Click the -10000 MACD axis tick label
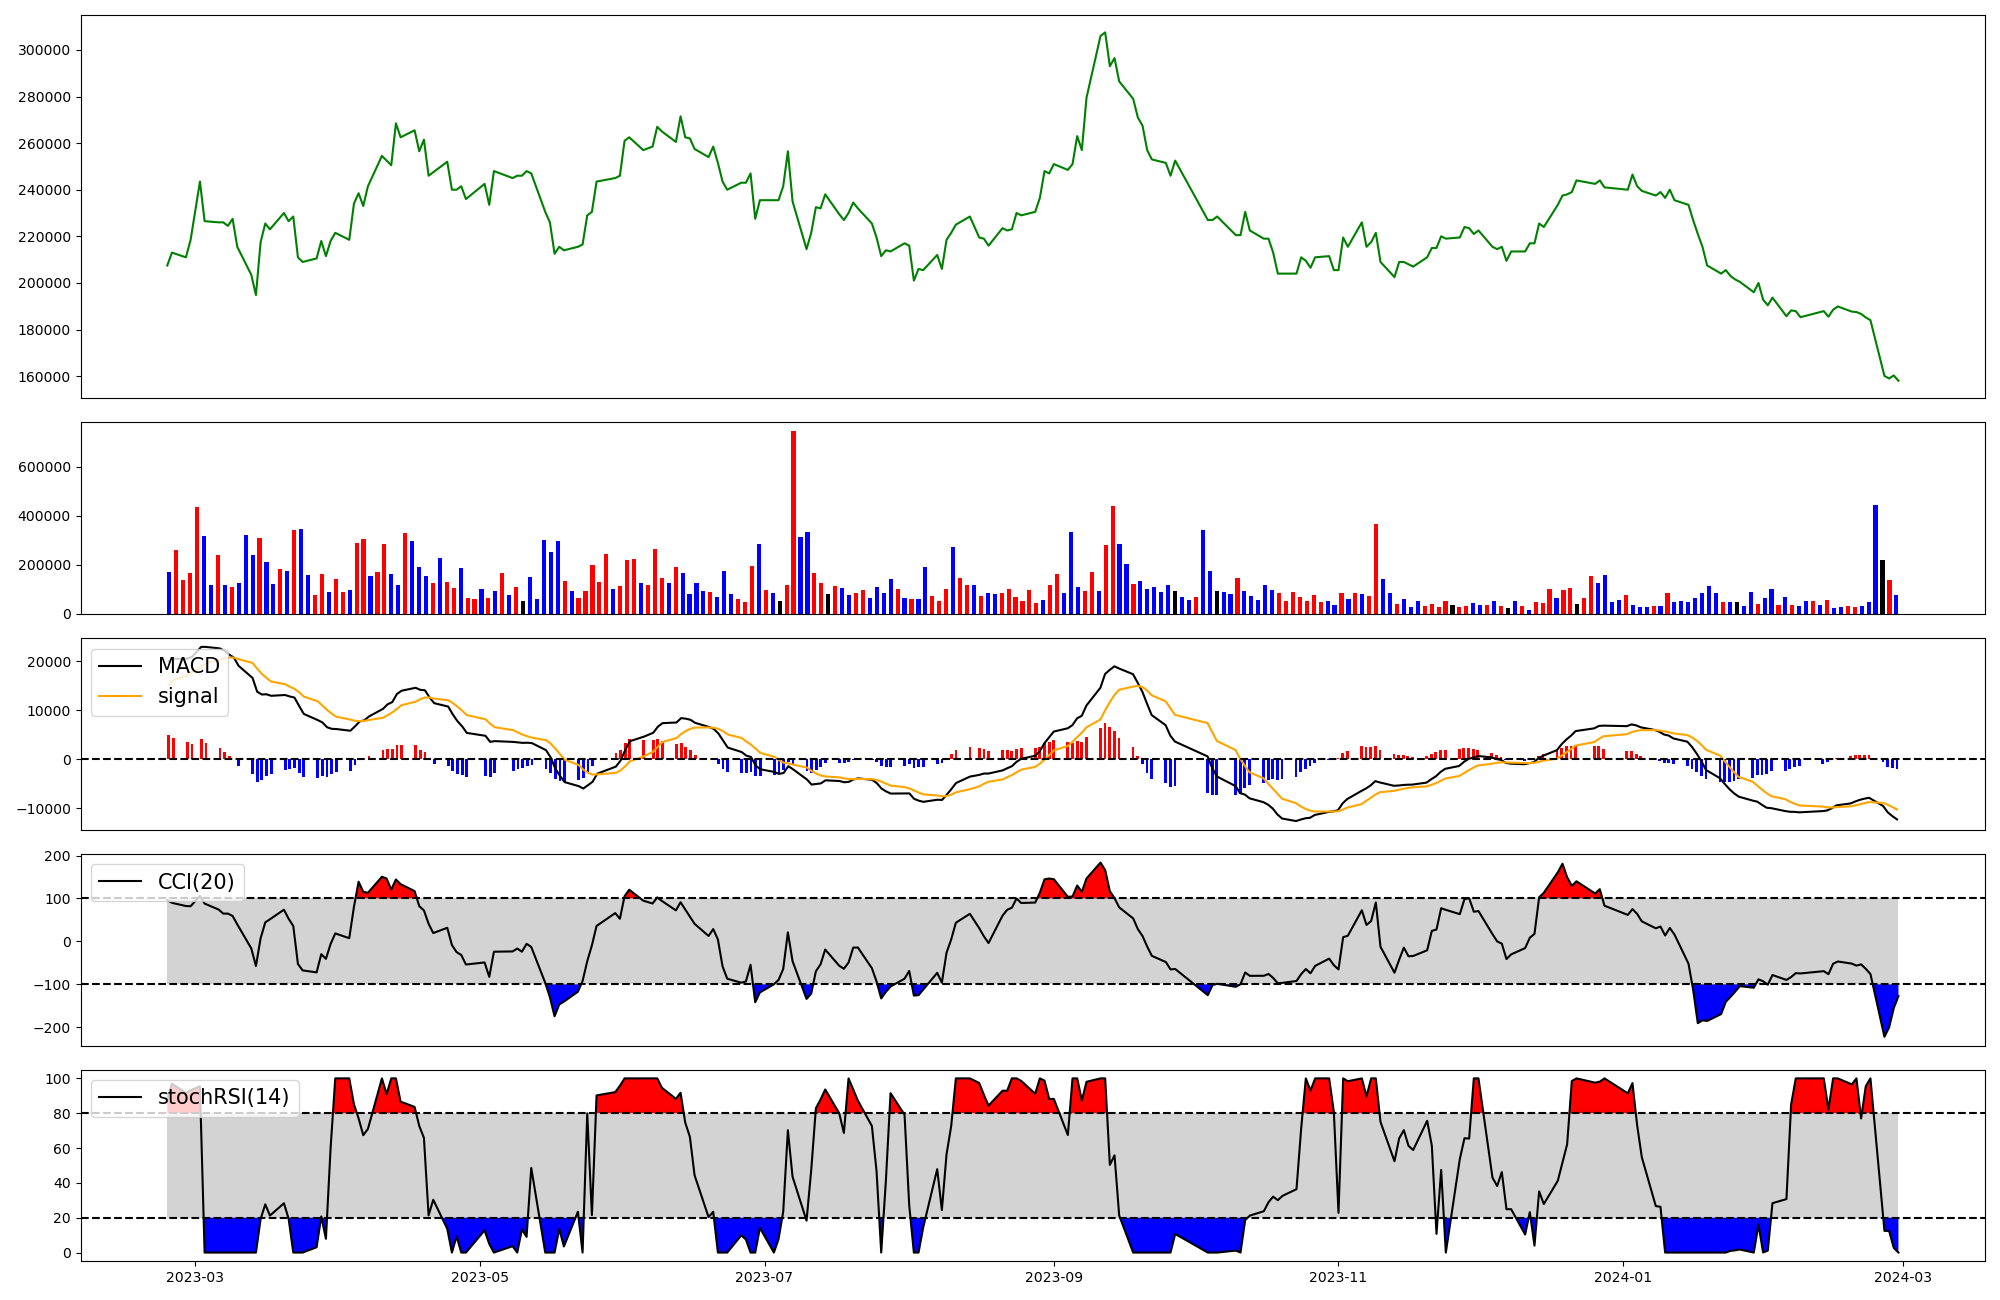 [42, 809]
